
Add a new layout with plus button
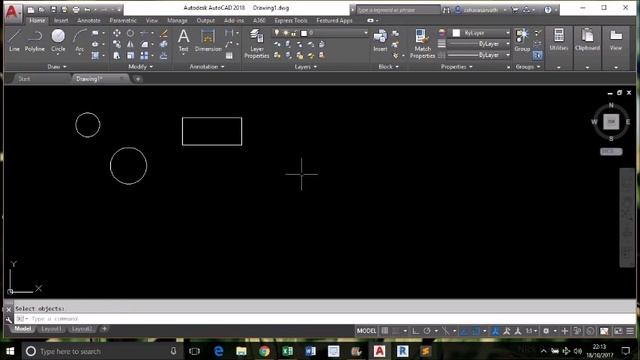coord(104,329)
